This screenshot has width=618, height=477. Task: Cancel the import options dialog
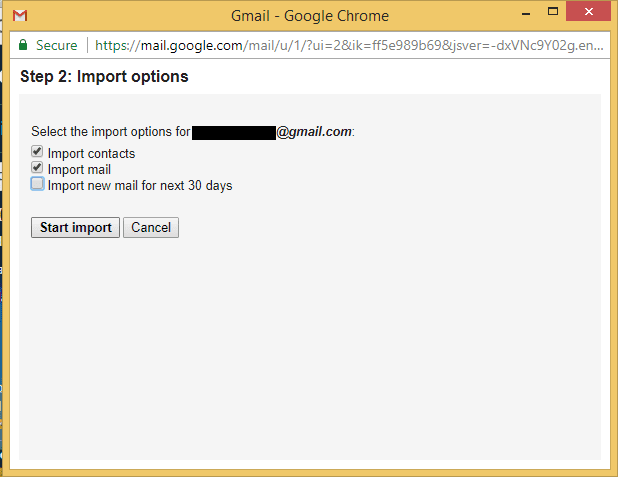pyautogui.click(x=151, y=227)
